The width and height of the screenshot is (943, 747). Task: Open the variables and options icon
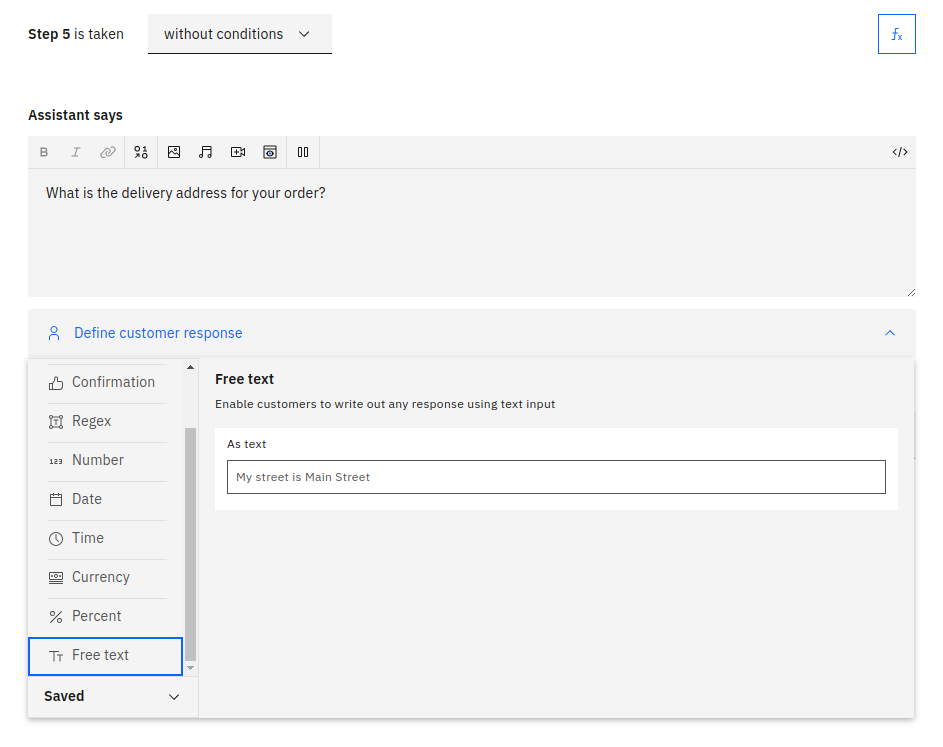(141, 152)
